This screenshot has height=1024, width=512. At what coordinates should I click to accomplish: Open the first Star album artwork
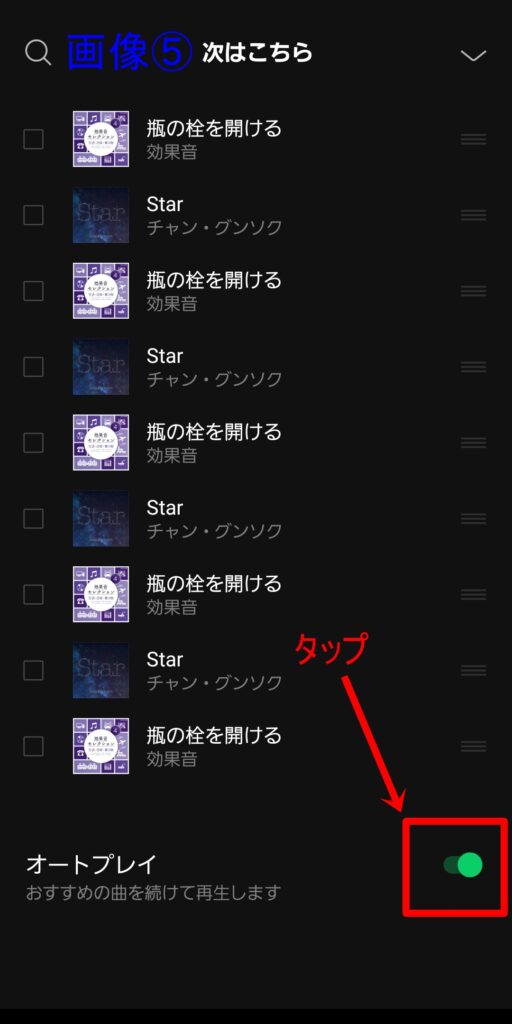101,215
